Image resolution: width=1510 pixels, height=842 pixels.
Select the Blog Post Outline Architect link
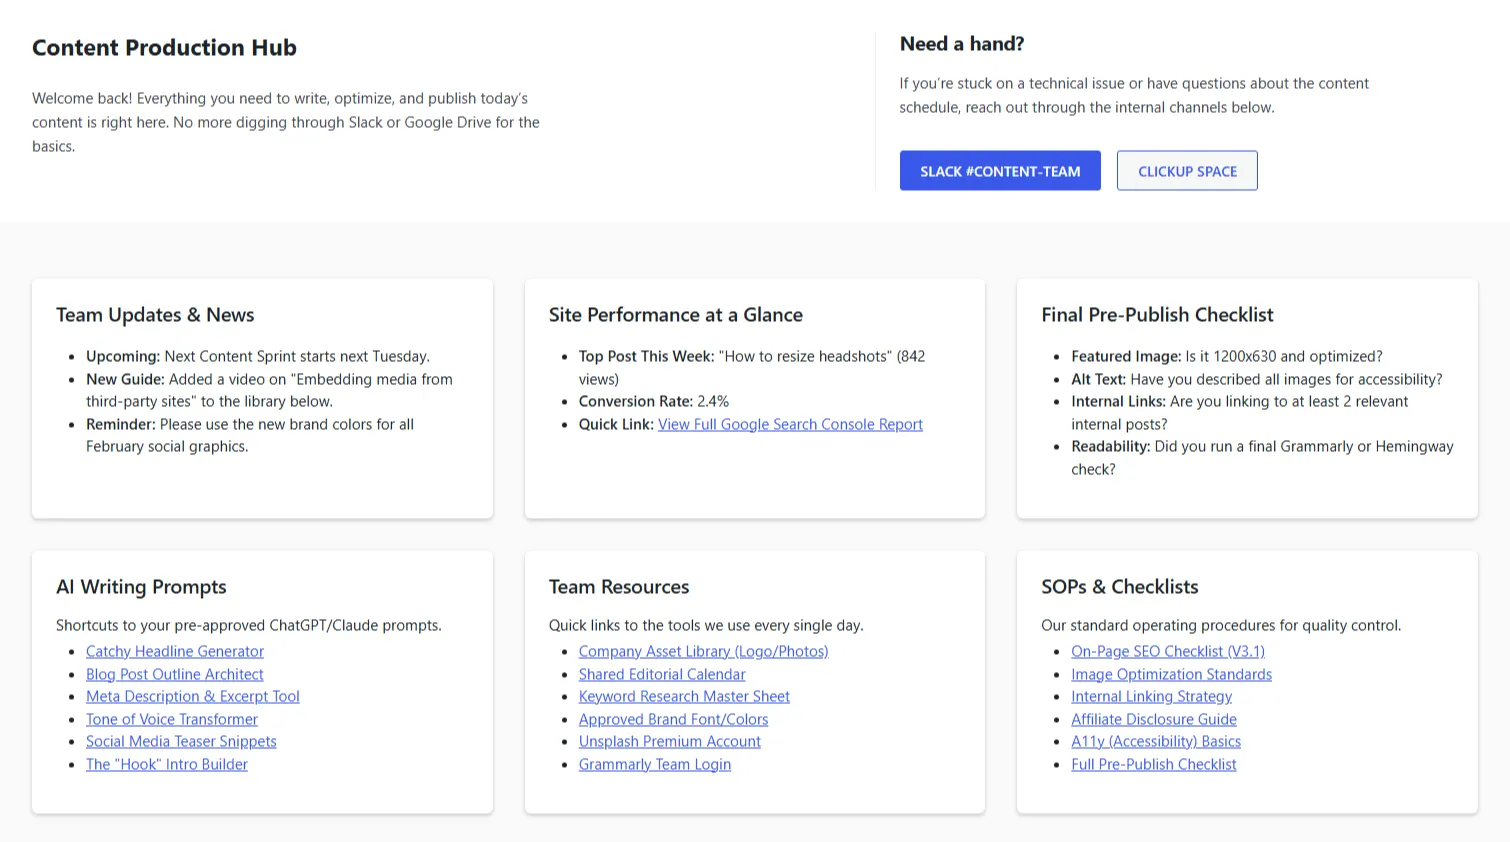pos(175,674)
